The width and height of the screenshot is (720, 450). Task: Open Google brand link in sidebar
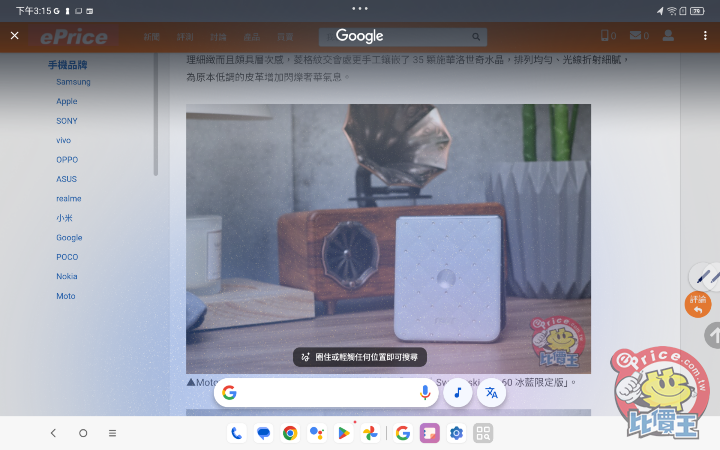(69, 238)
